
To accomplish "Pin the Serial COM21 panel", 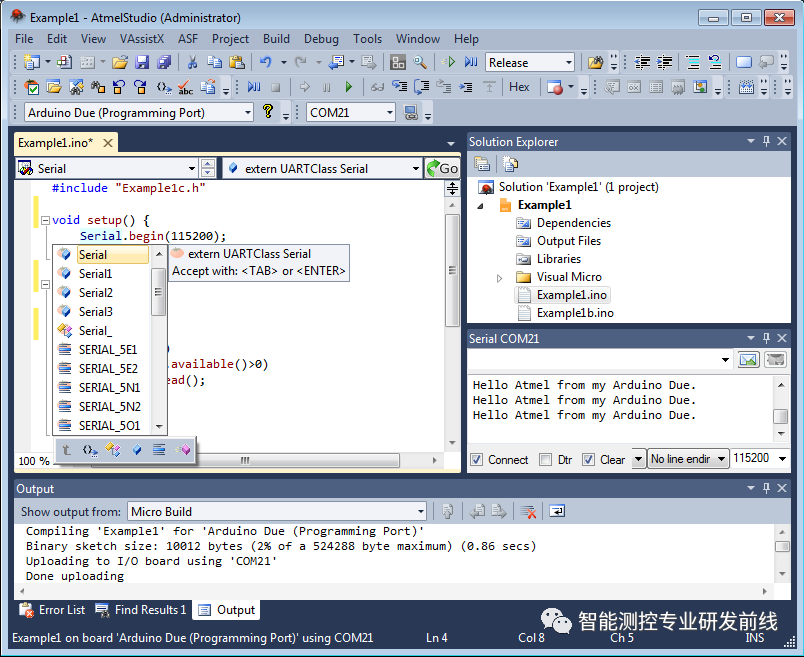I will click(x=766, y=338).
